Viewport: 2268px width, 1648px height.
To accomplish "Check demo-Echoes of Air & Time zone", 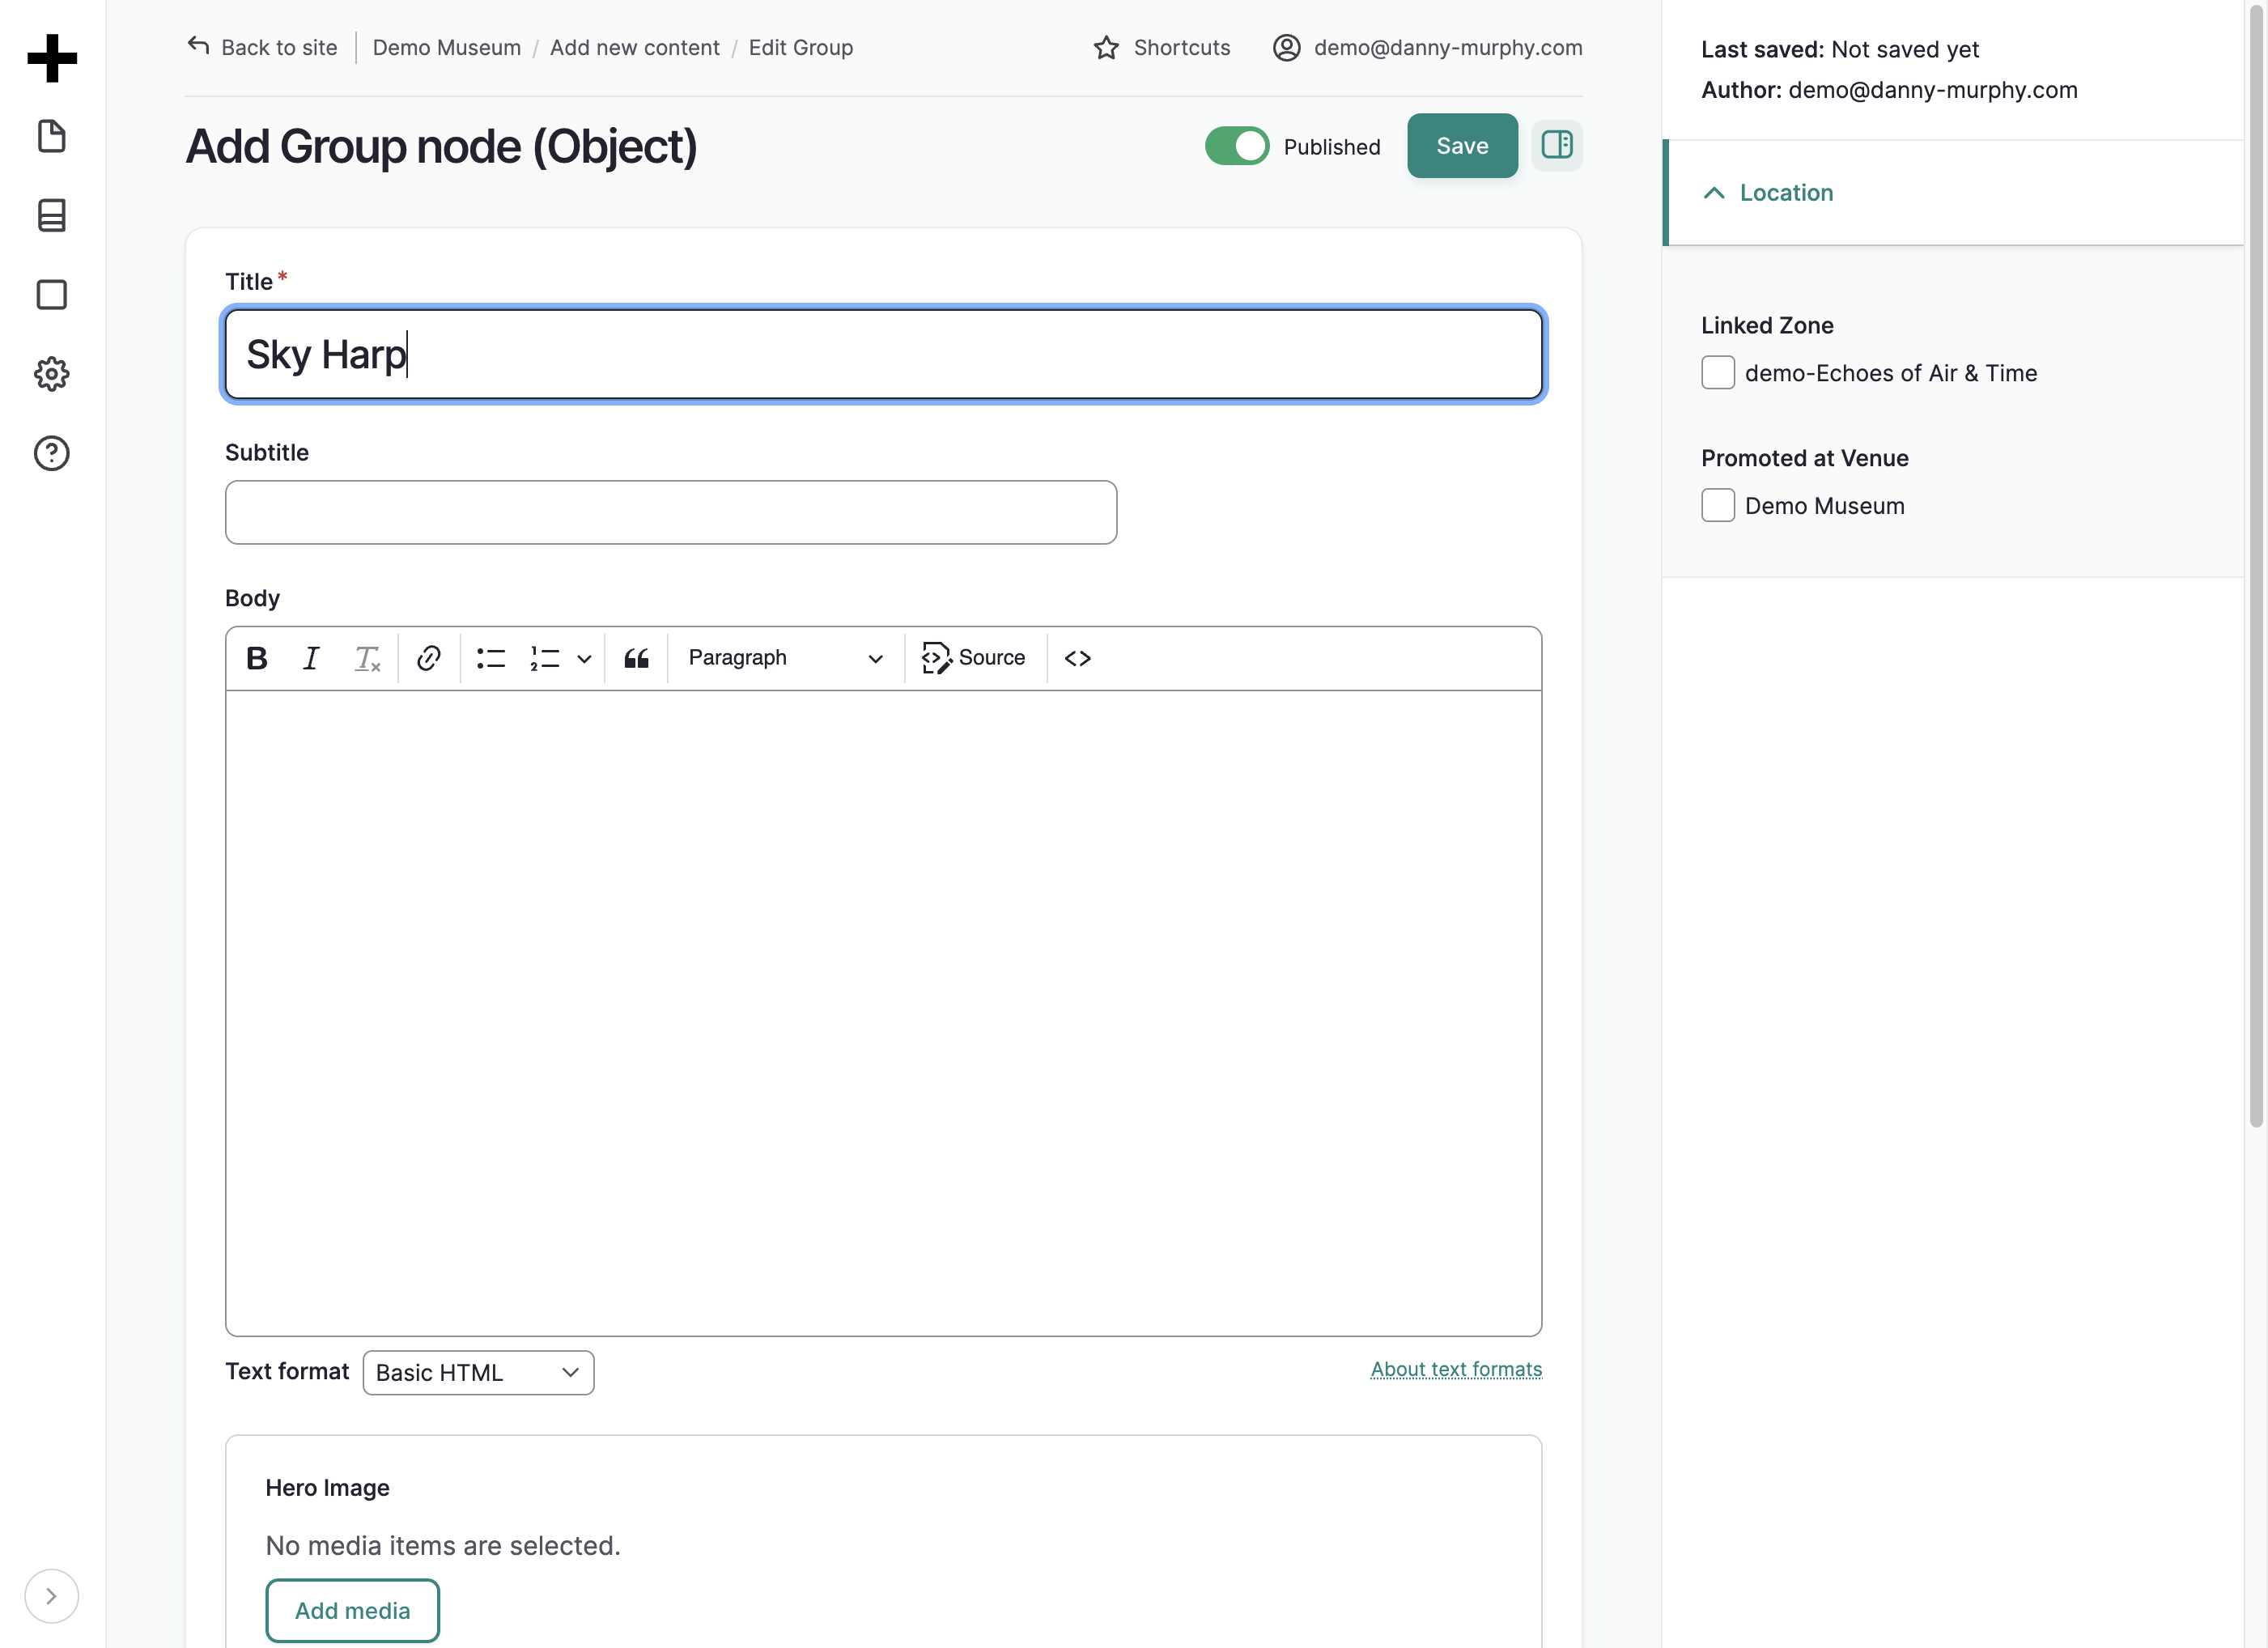I will click(1718, 373).
